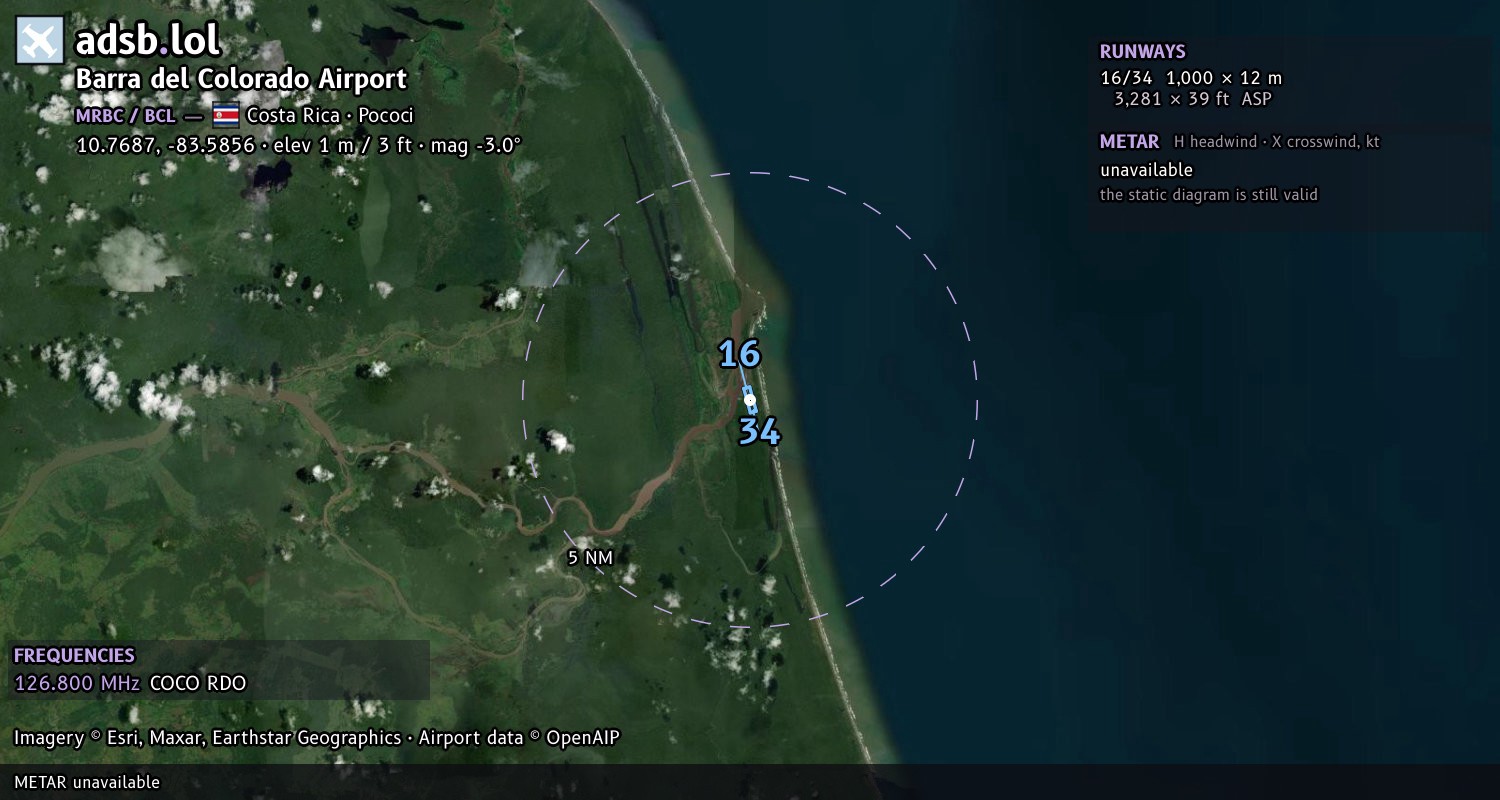Image resolution: width=1500 pixels, height=800 pixels.
Task: Click the "unavailable" METAR value in the panel
Action: coord(1147,170)
